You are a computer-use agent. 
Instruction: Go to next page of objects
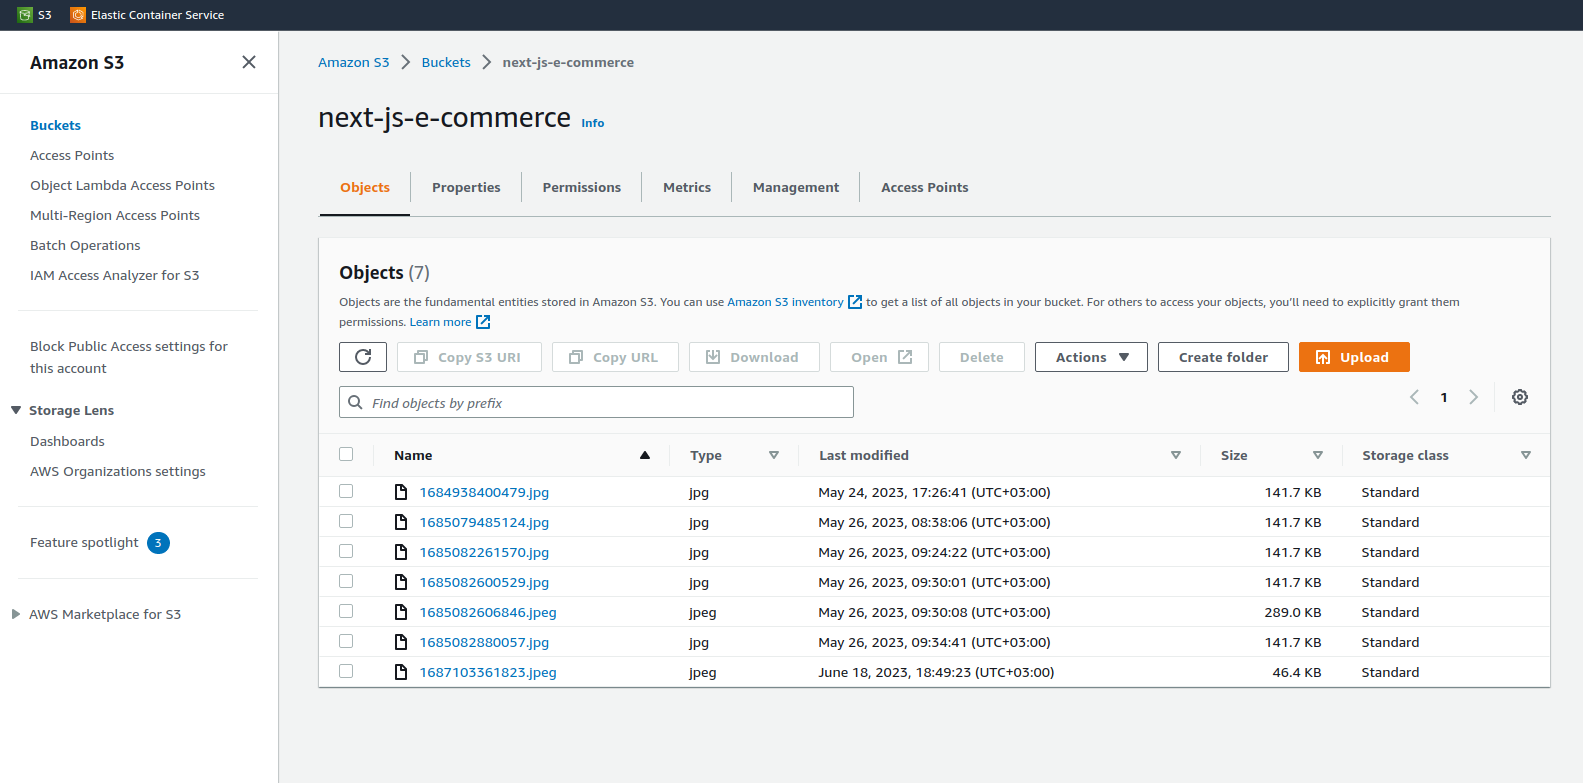pyautogui.click(x=1473, y=397)
